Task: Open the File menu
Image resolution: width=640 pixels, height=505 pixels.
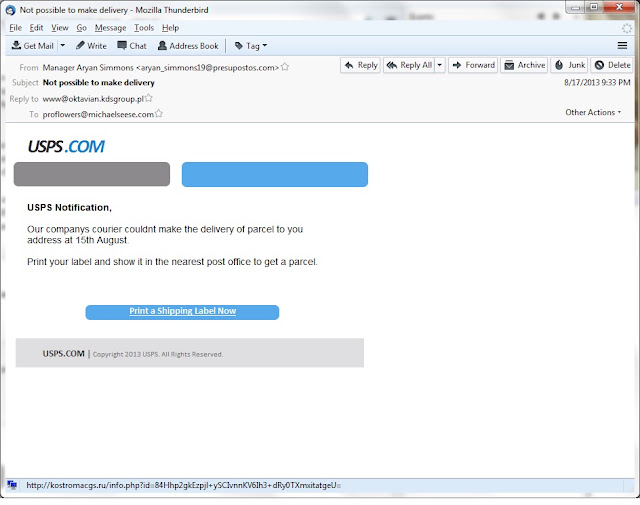Action: coord(16,28)
